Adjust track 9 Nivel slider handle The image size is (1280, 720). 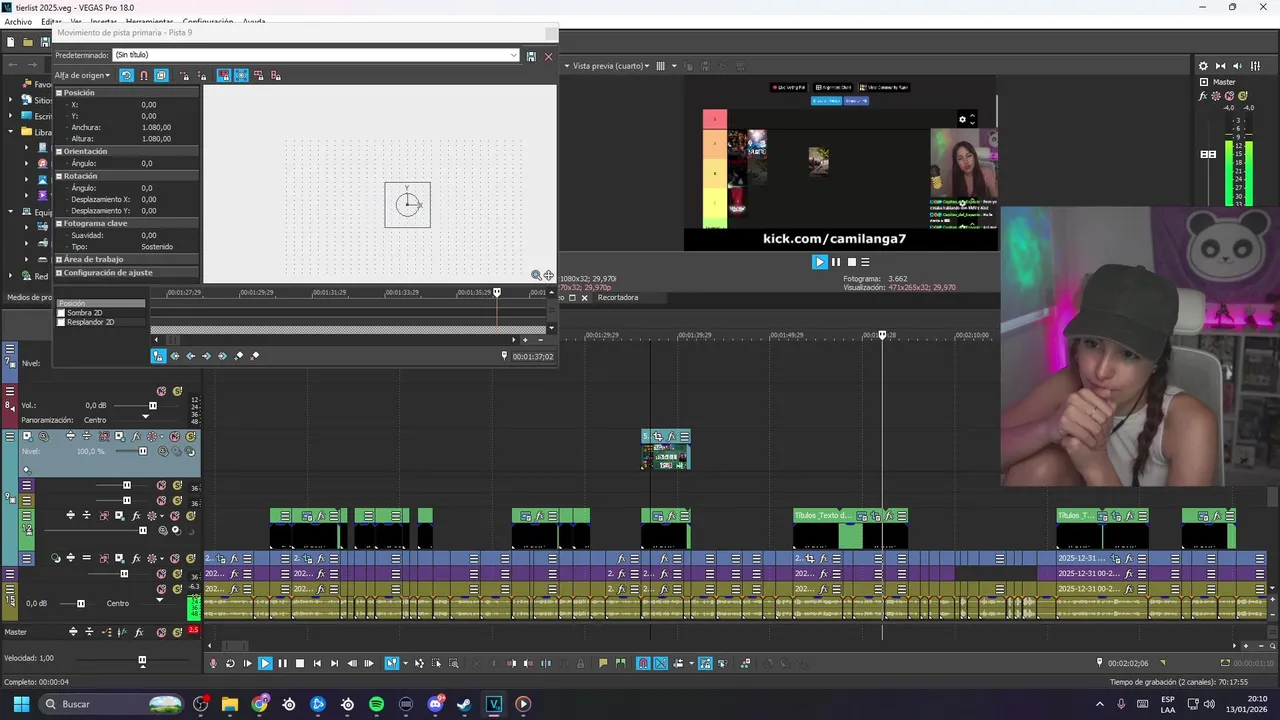(x=143, y=451)
